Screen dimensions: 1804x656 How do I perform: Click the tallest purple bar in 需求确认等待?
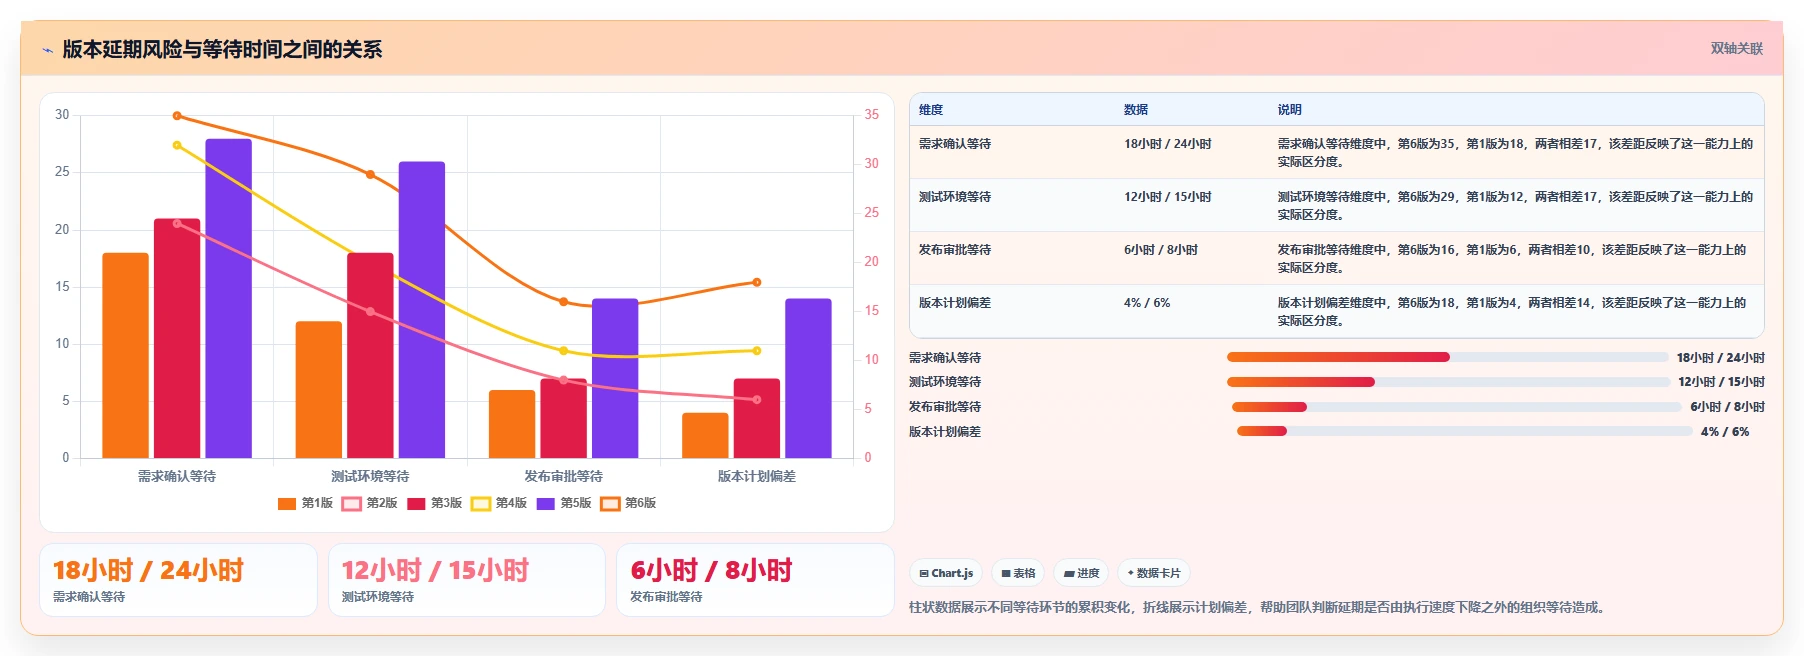(229, 298)
